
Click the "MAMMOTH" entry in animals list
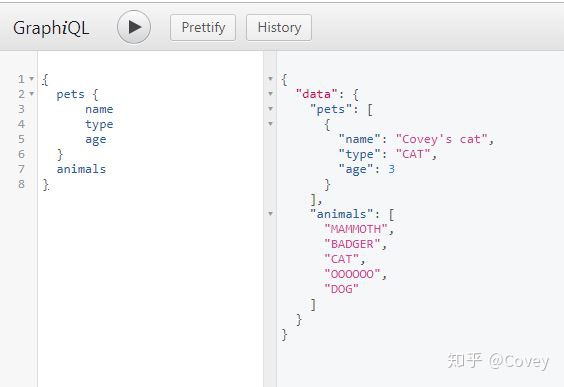coord(356,229)
